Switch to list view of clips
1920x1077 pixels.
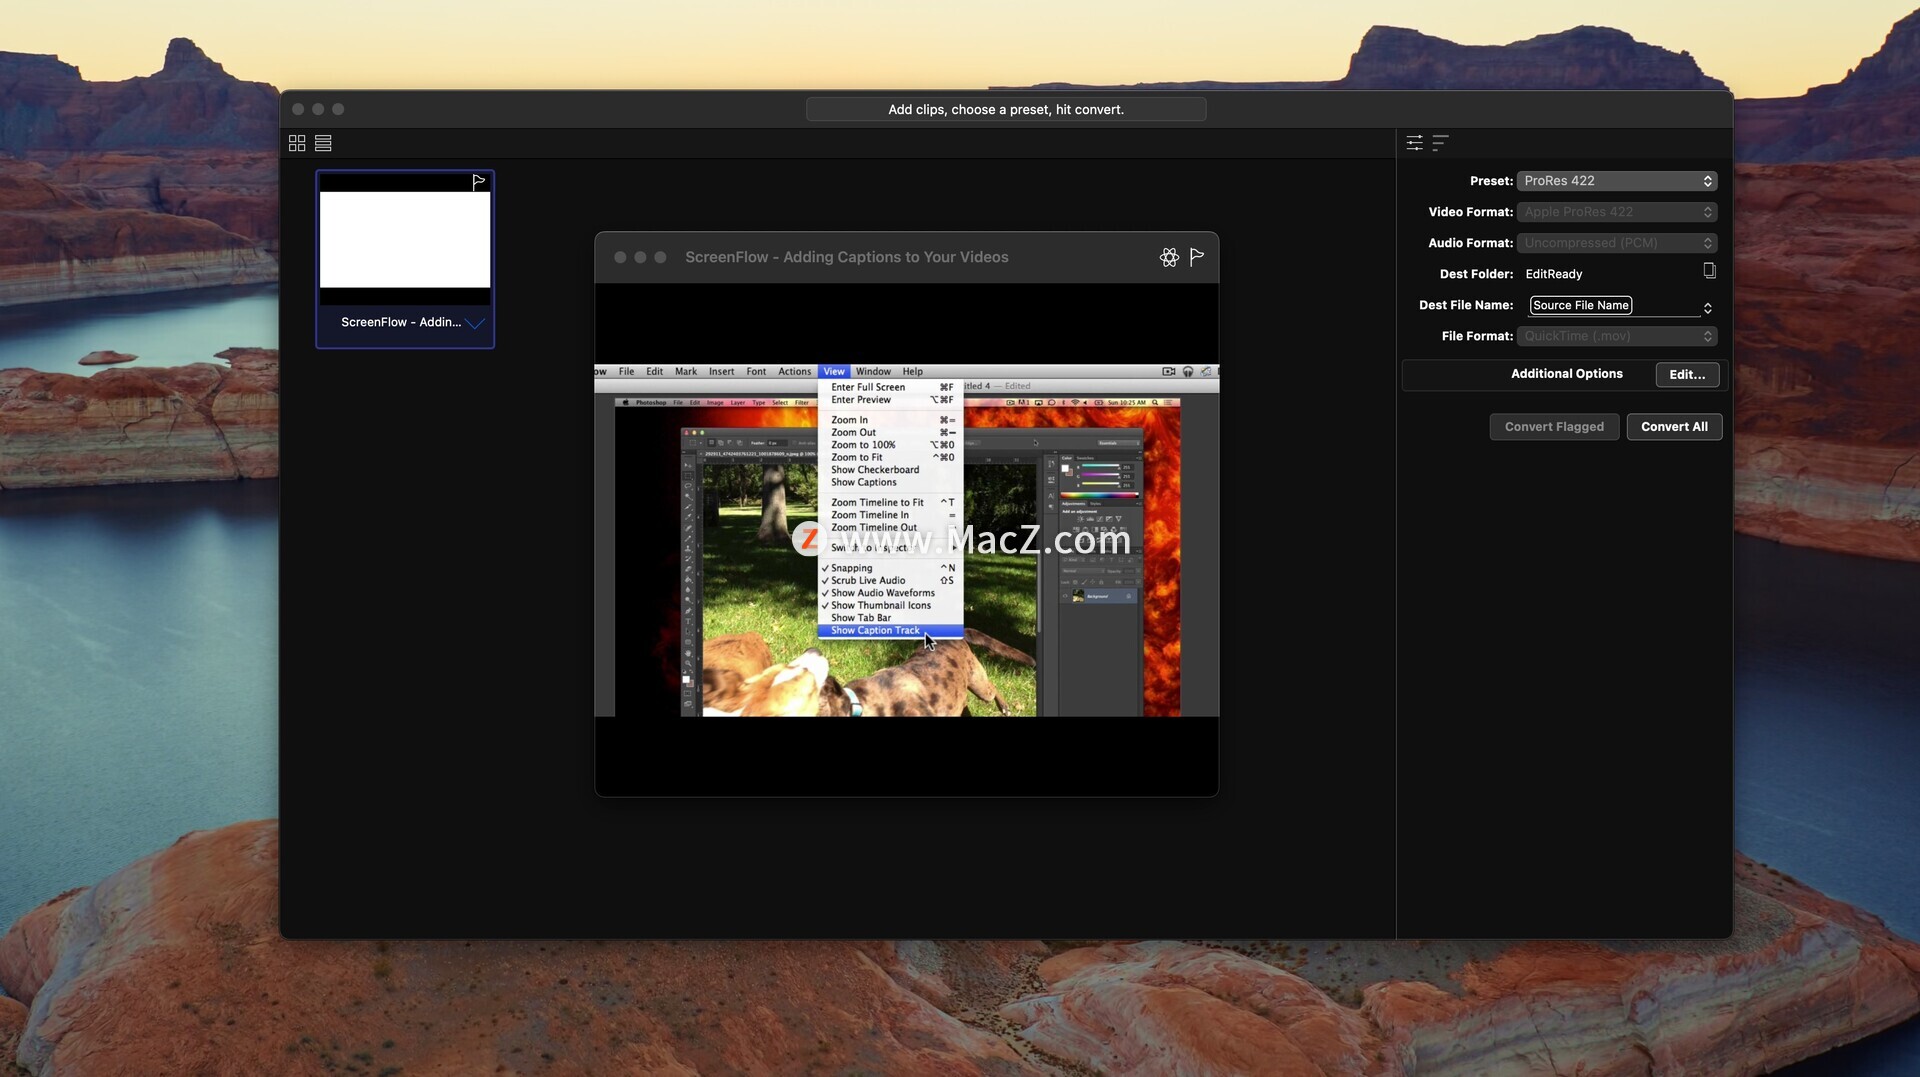click(323, 143)
